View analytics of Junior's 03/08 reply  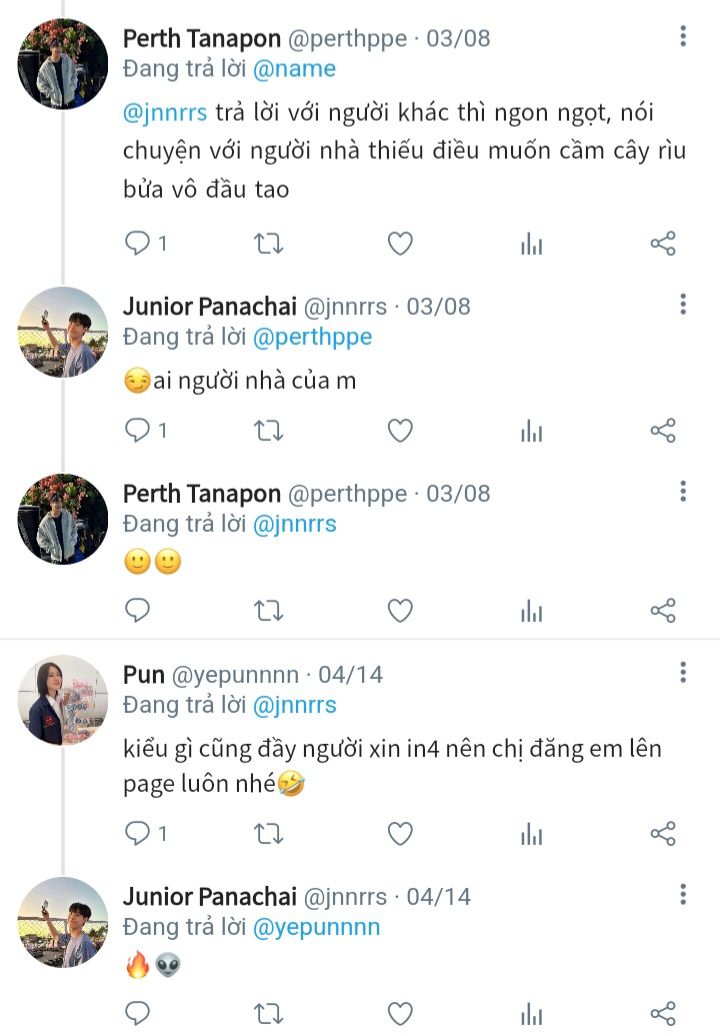pyautogui.click(x=531, y=431)
